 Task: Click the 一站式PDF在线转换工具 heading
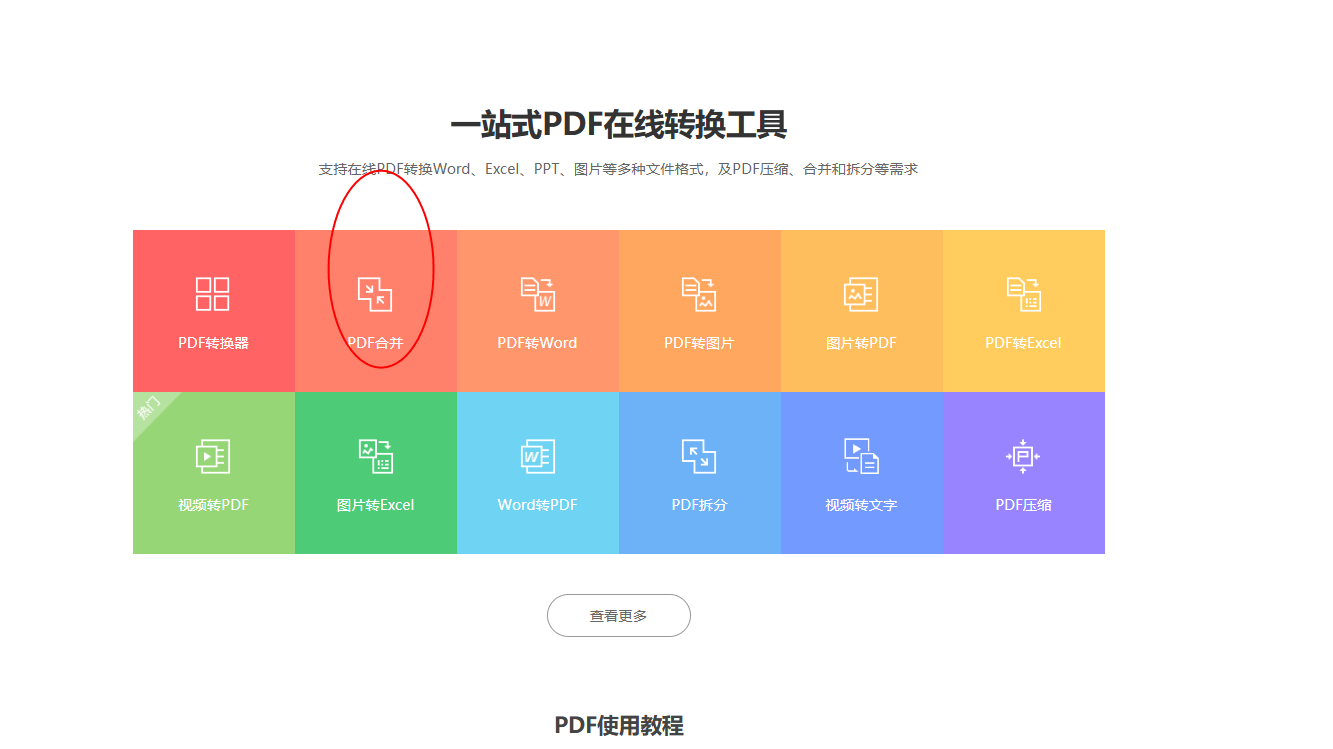pyautogui.click(x=618, y=125)
